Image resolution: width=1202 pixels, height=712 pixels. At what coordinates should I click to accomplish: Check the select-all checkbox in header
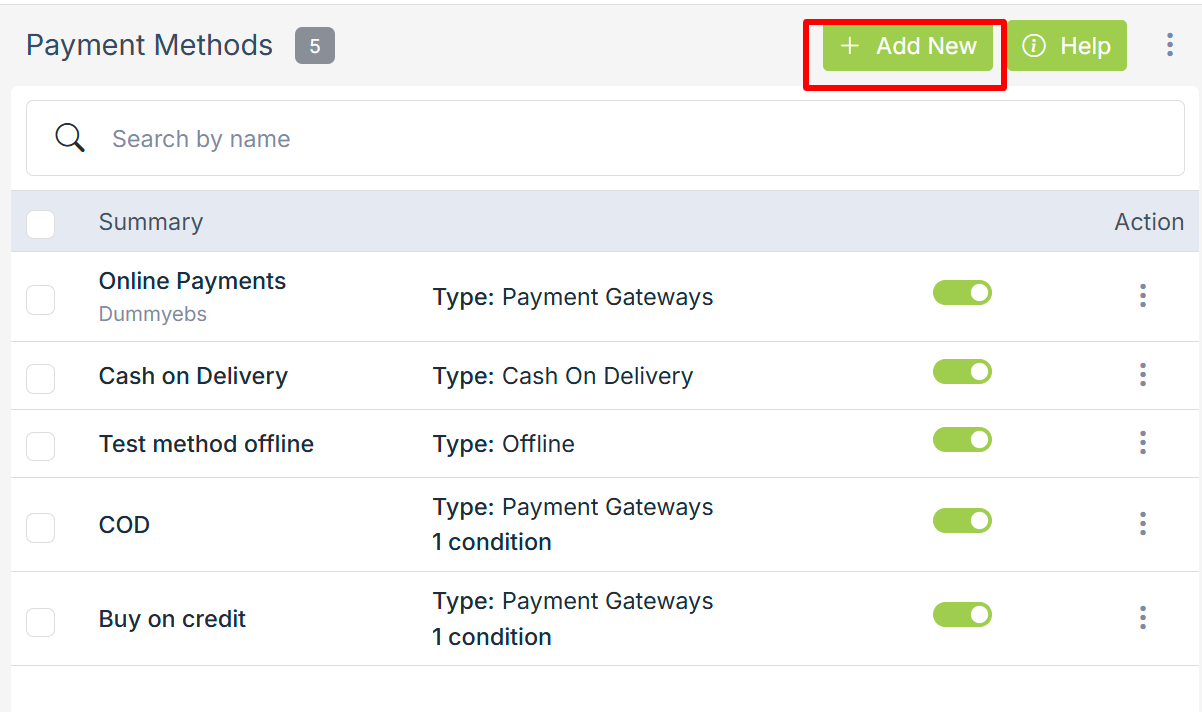pyautogui.click(x=41, y=223)
